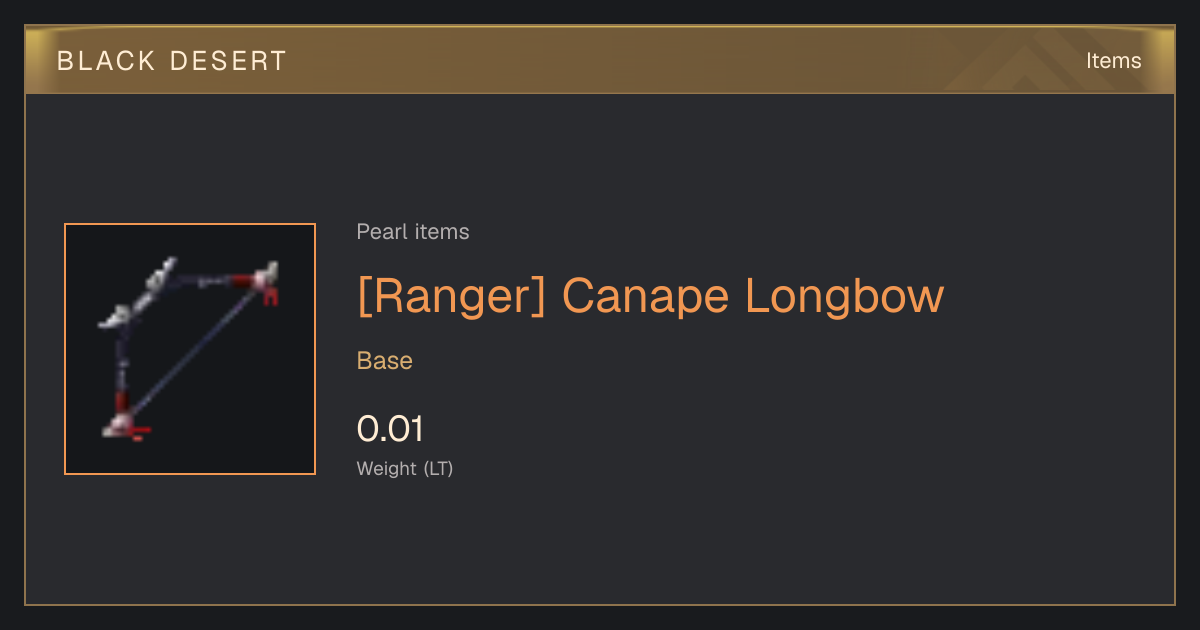Click the bow's lower-left red limb tip

(x=123, y=420)
